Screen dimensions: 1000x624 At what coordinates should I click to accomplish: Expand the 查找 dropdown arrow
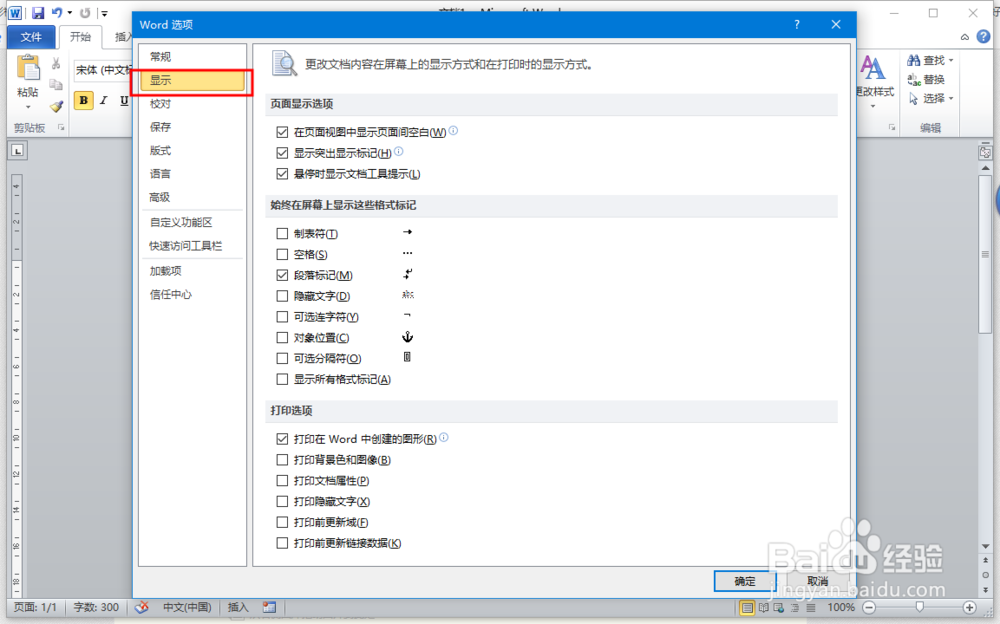tap(951, 60)
